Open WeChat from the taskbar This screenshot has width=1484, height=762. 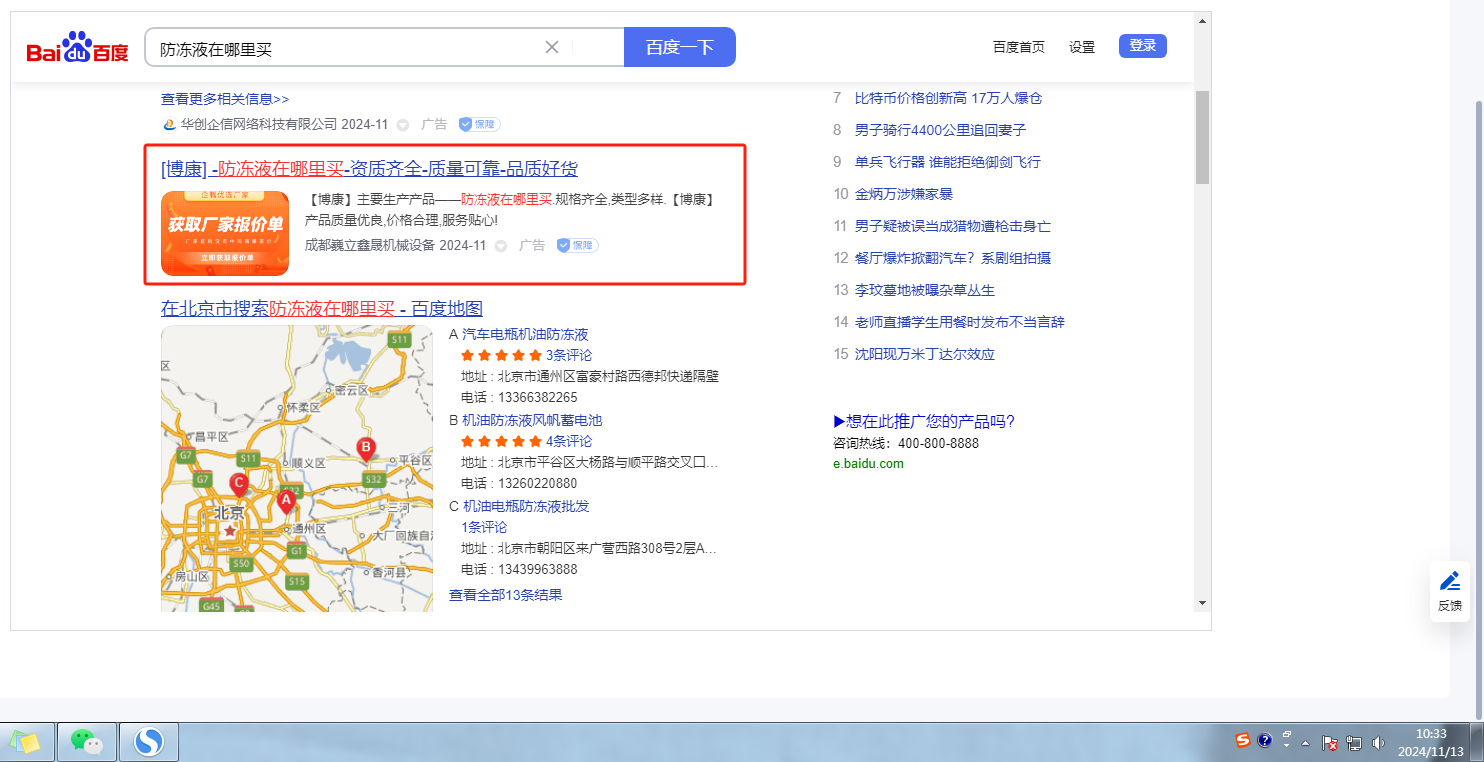tap(86, 742)
